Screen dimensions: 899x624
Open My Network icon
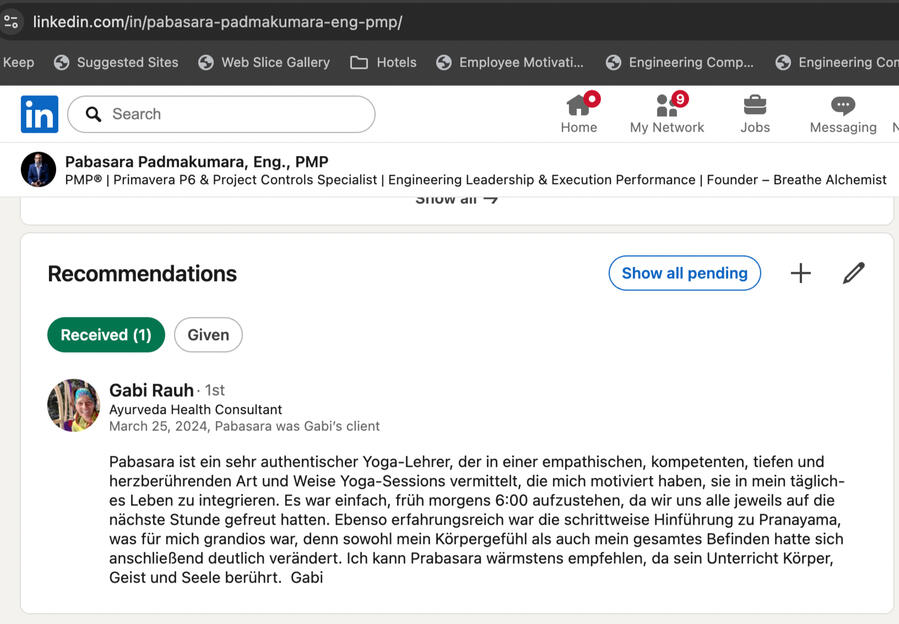[667, 106]
